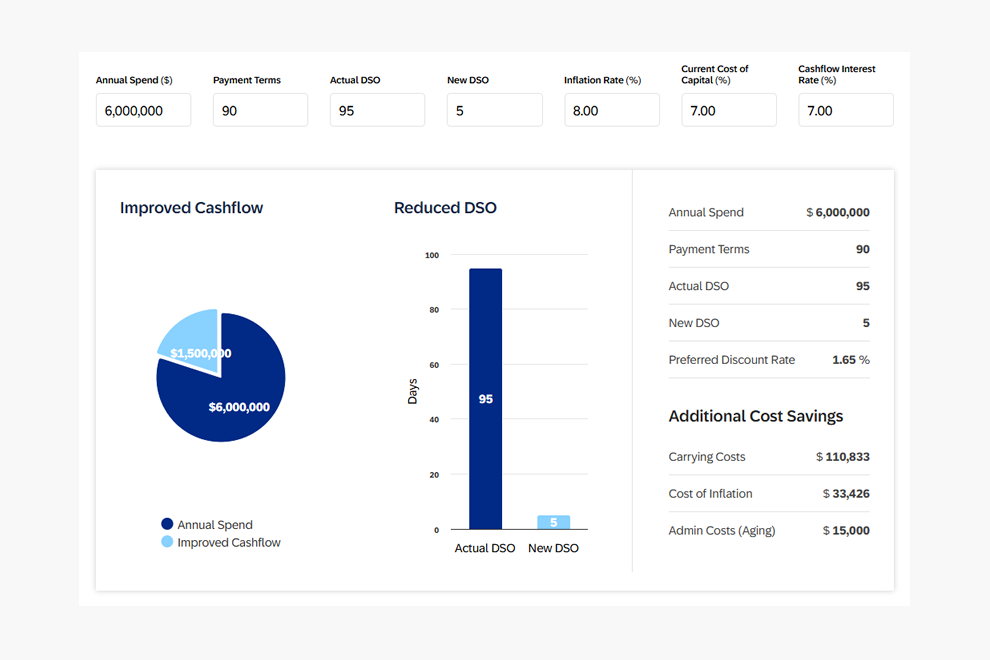
Task: Click the Improved Cashflow chart title
Action: [x=191, y=207]
